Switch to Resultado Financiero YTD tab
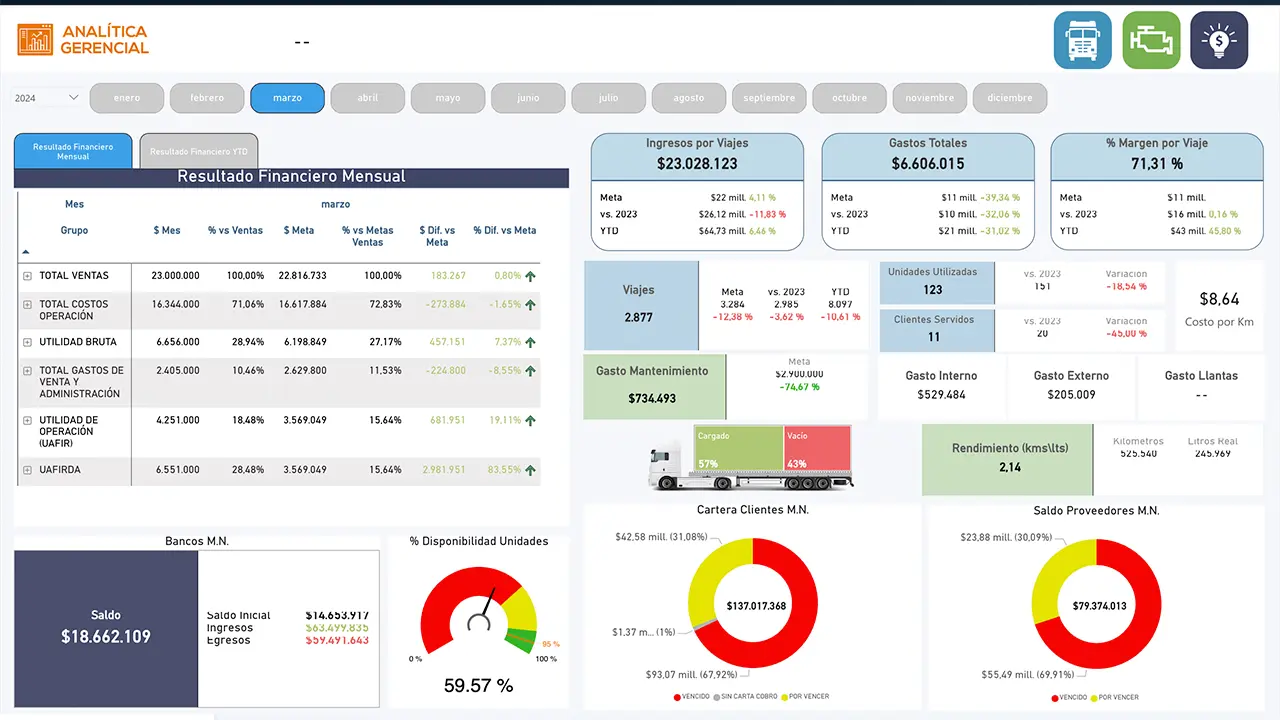 (x=199, y=152)
